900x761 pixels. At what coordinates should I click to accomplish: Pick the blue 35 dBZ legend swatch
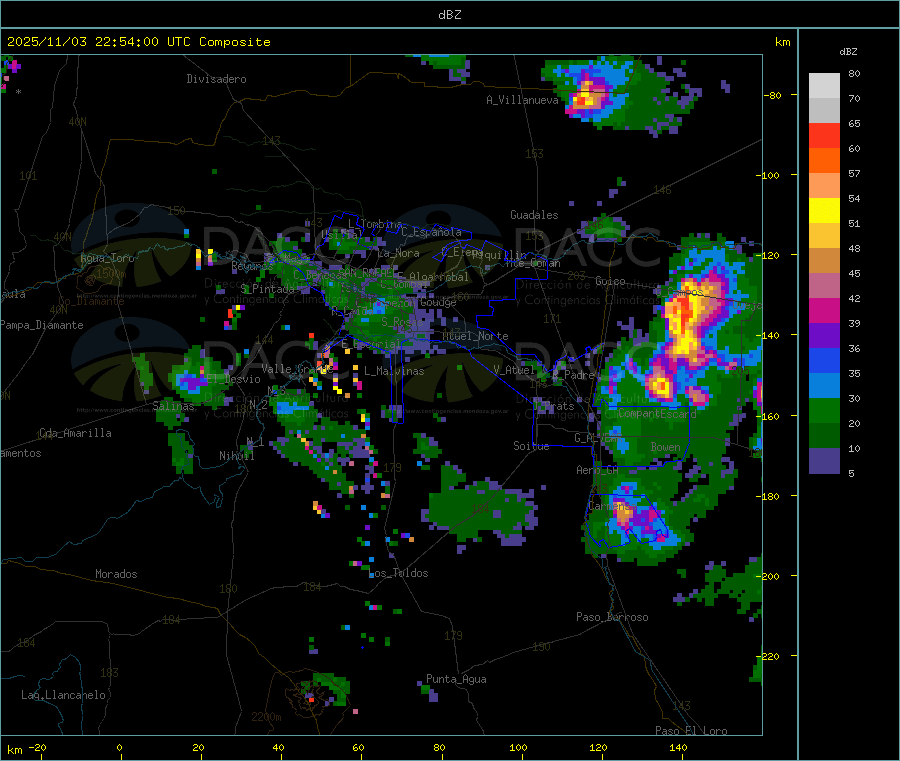pos(824,360)
